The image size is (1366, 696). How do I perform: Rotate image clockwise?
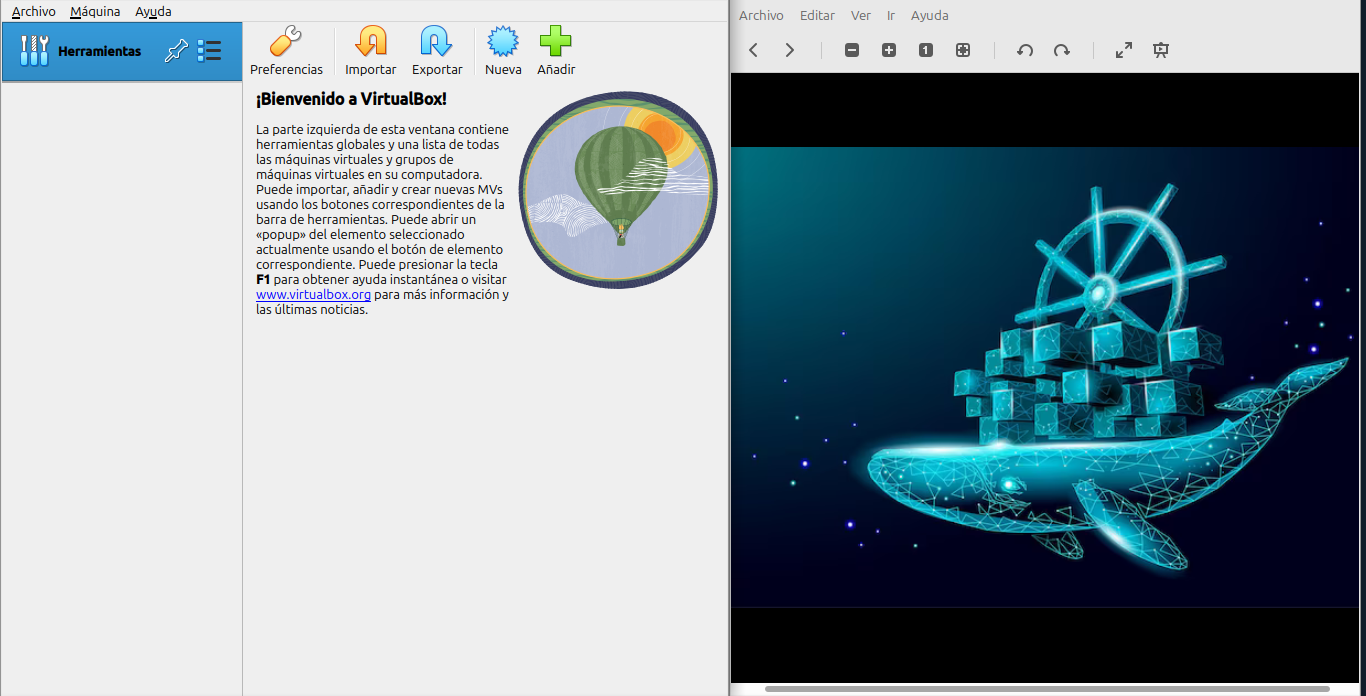click(x=1062, y=50)
